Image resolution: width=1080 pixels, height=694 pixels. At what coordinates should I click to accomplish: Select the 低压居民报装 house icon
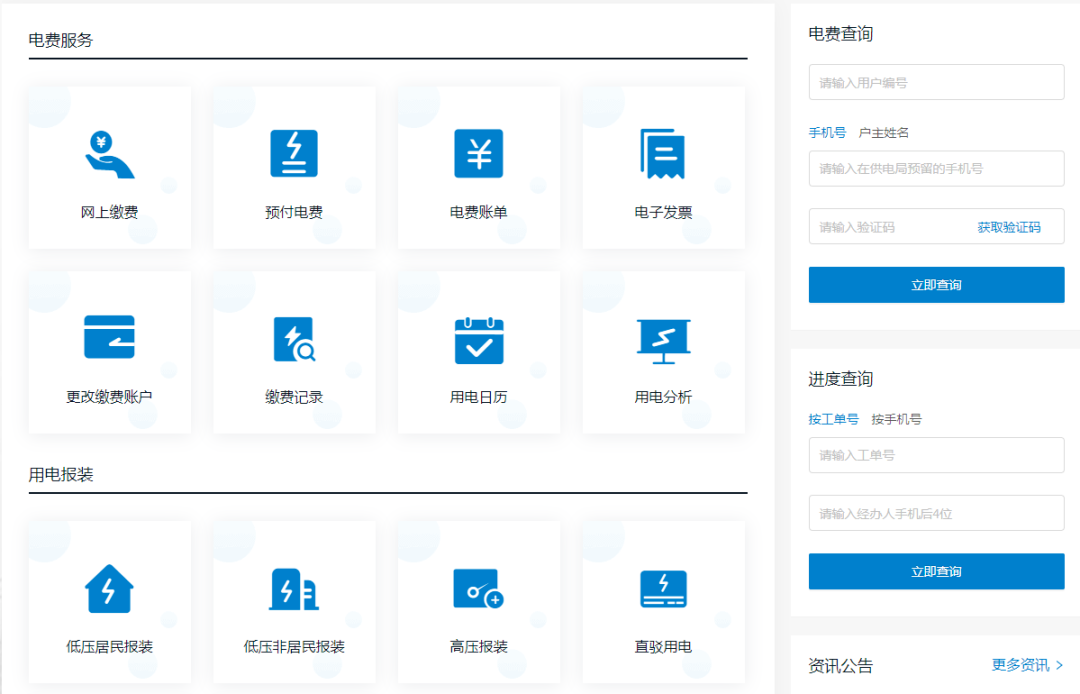point(109,589)
